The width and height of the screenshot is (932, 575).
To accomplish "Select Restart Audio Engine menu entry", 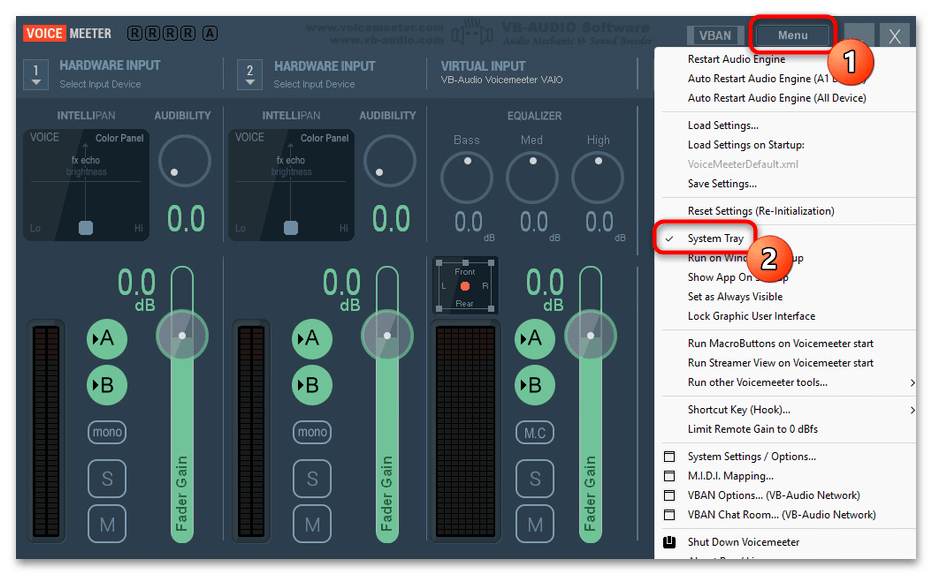I will (736, 60).
